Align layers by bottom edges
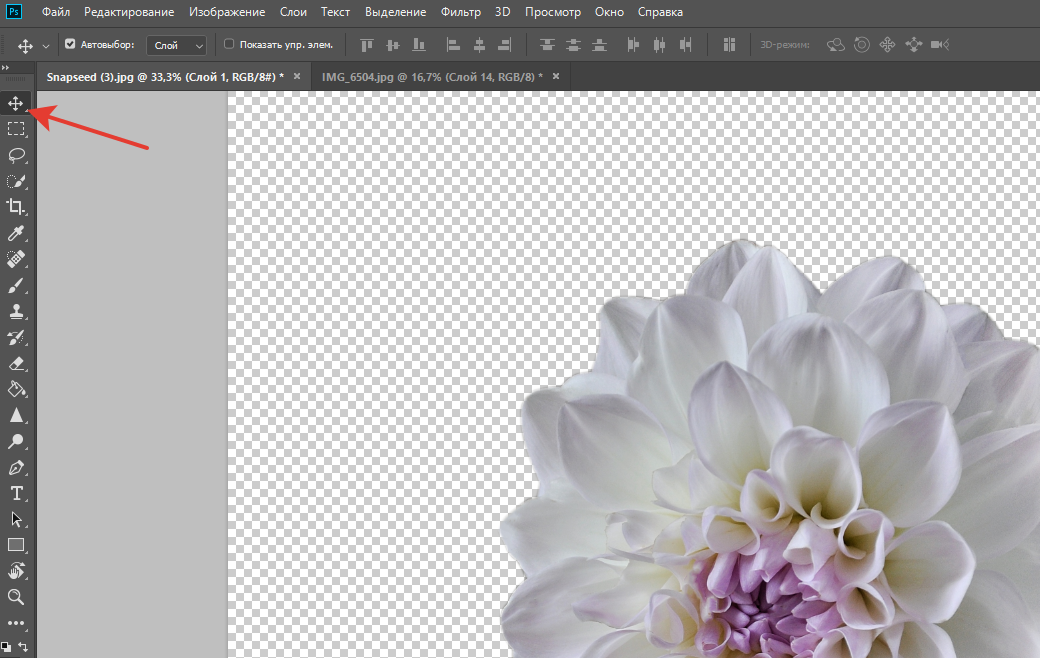 [x=419, y=45]
